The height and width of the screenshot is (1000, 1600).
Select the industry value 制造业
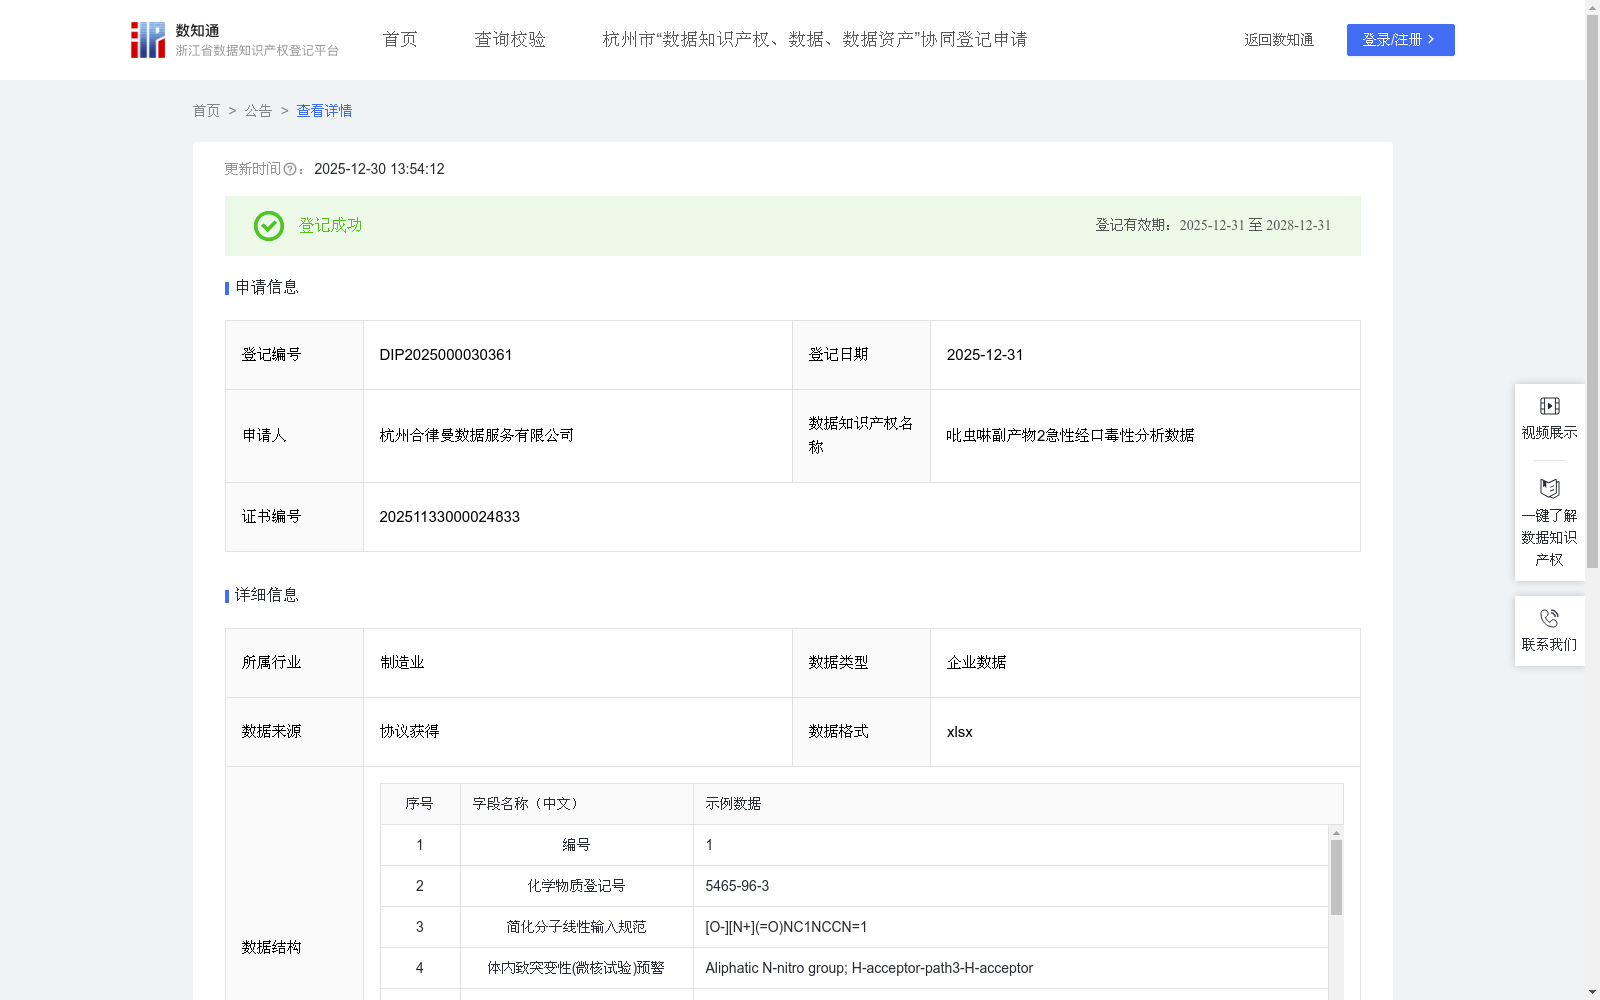[402, 663]
